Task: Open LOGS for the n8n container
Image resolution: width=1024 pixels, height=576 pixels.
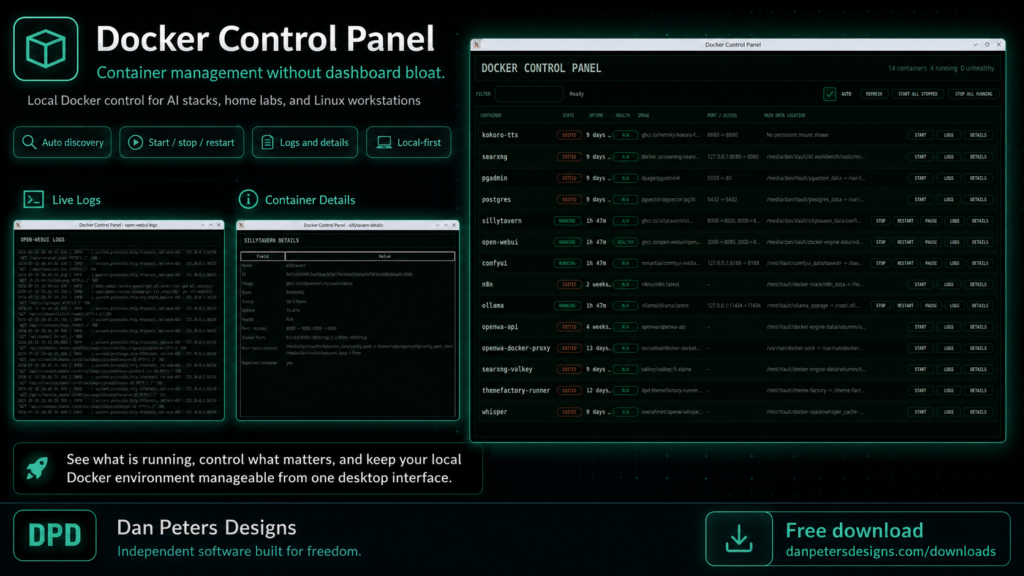Action: pyautogui.click(x=948, y=284)
